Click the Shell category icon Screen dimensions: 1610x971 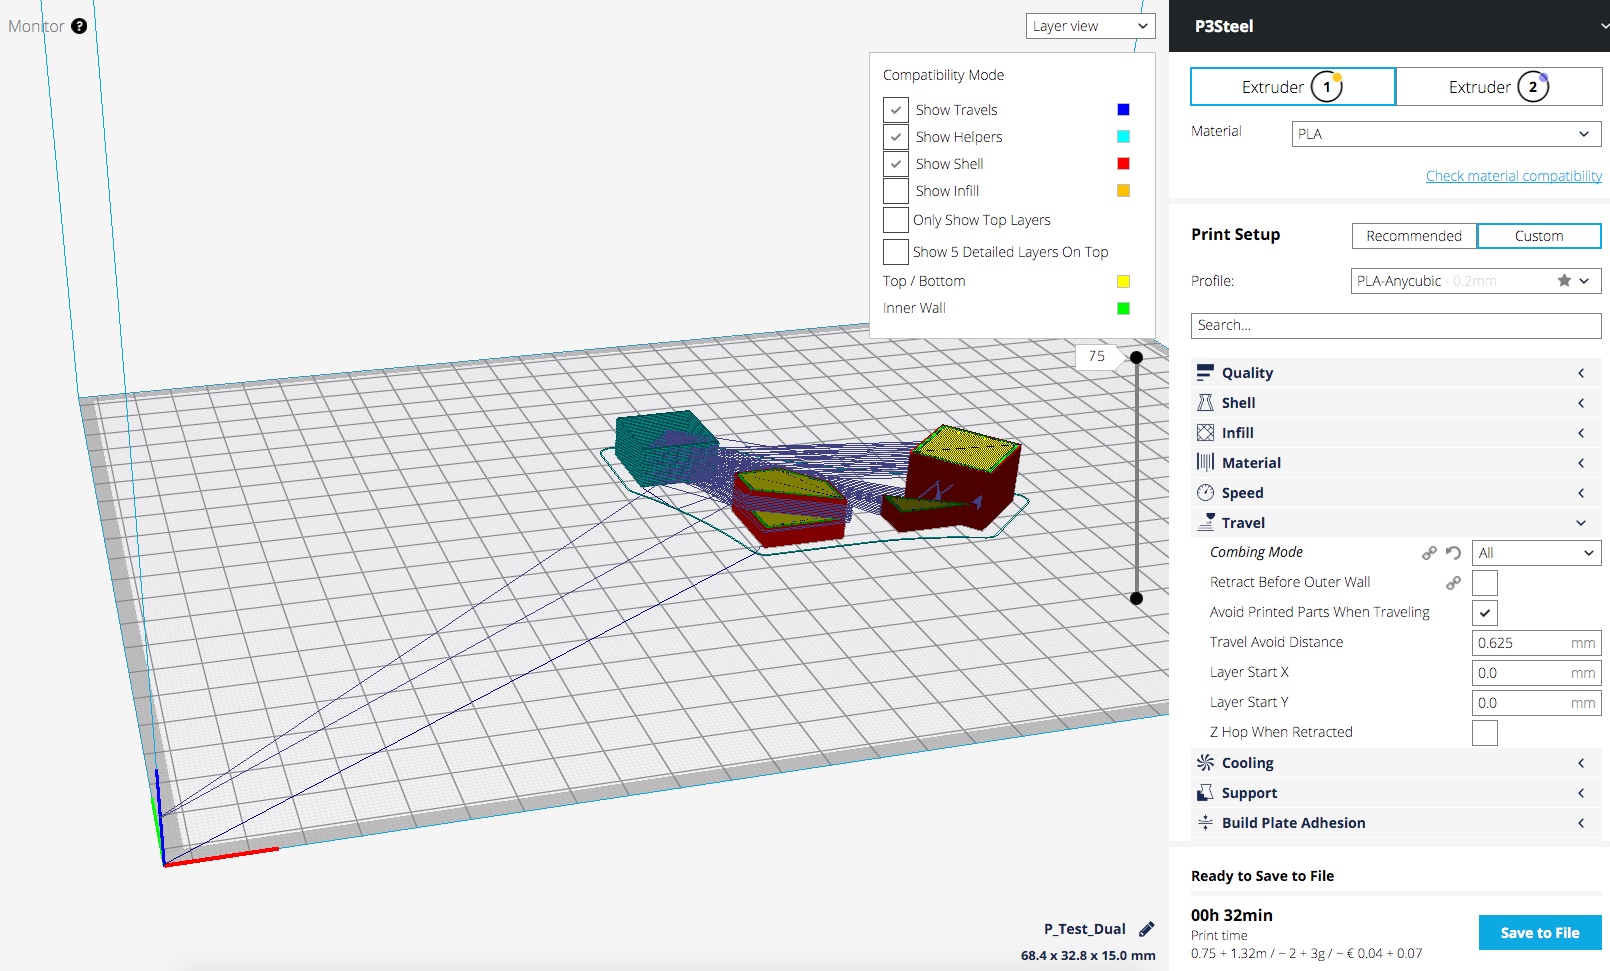click(x=1205, y=402)
